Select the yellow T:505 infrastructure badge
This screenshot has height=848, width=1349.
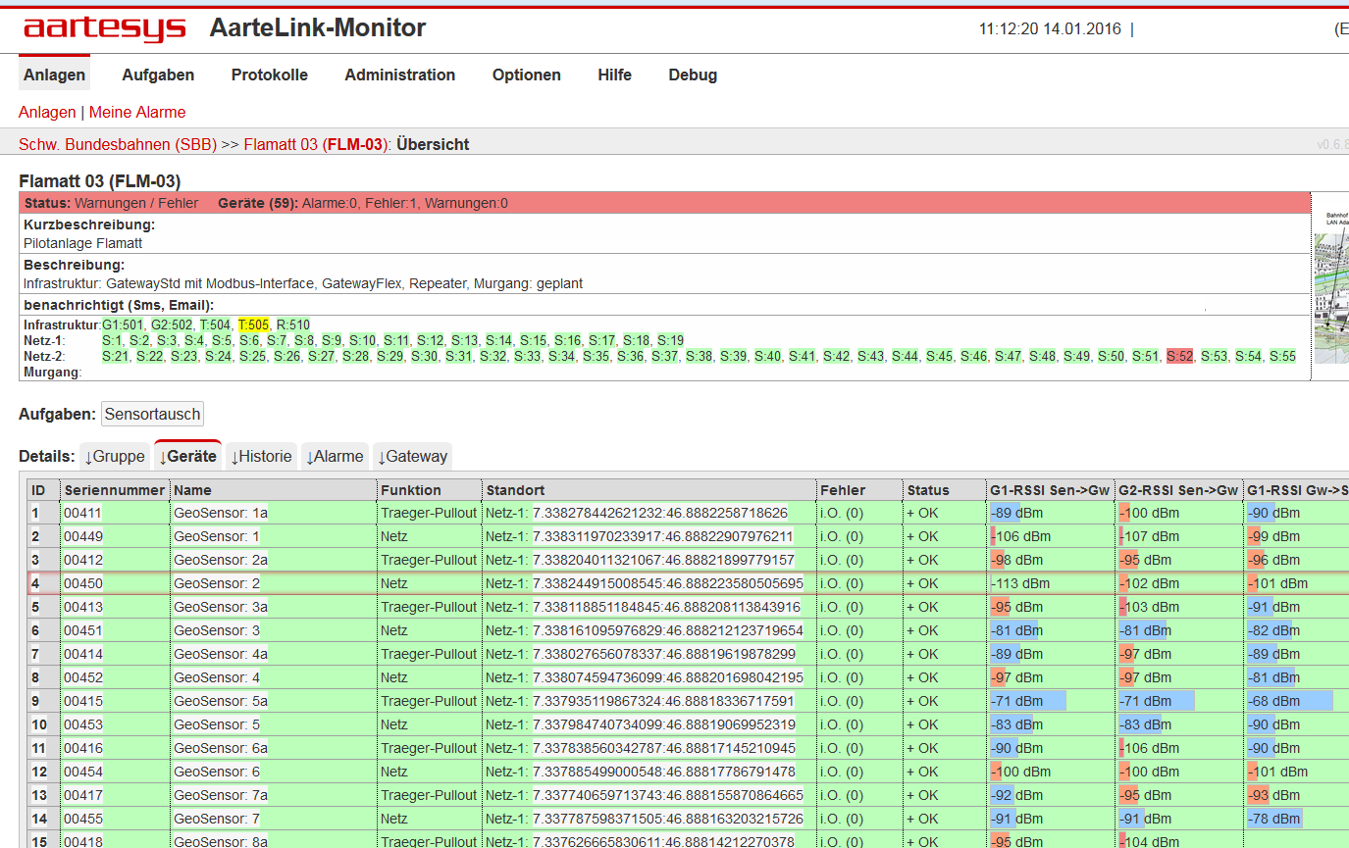tap(253, 325)
